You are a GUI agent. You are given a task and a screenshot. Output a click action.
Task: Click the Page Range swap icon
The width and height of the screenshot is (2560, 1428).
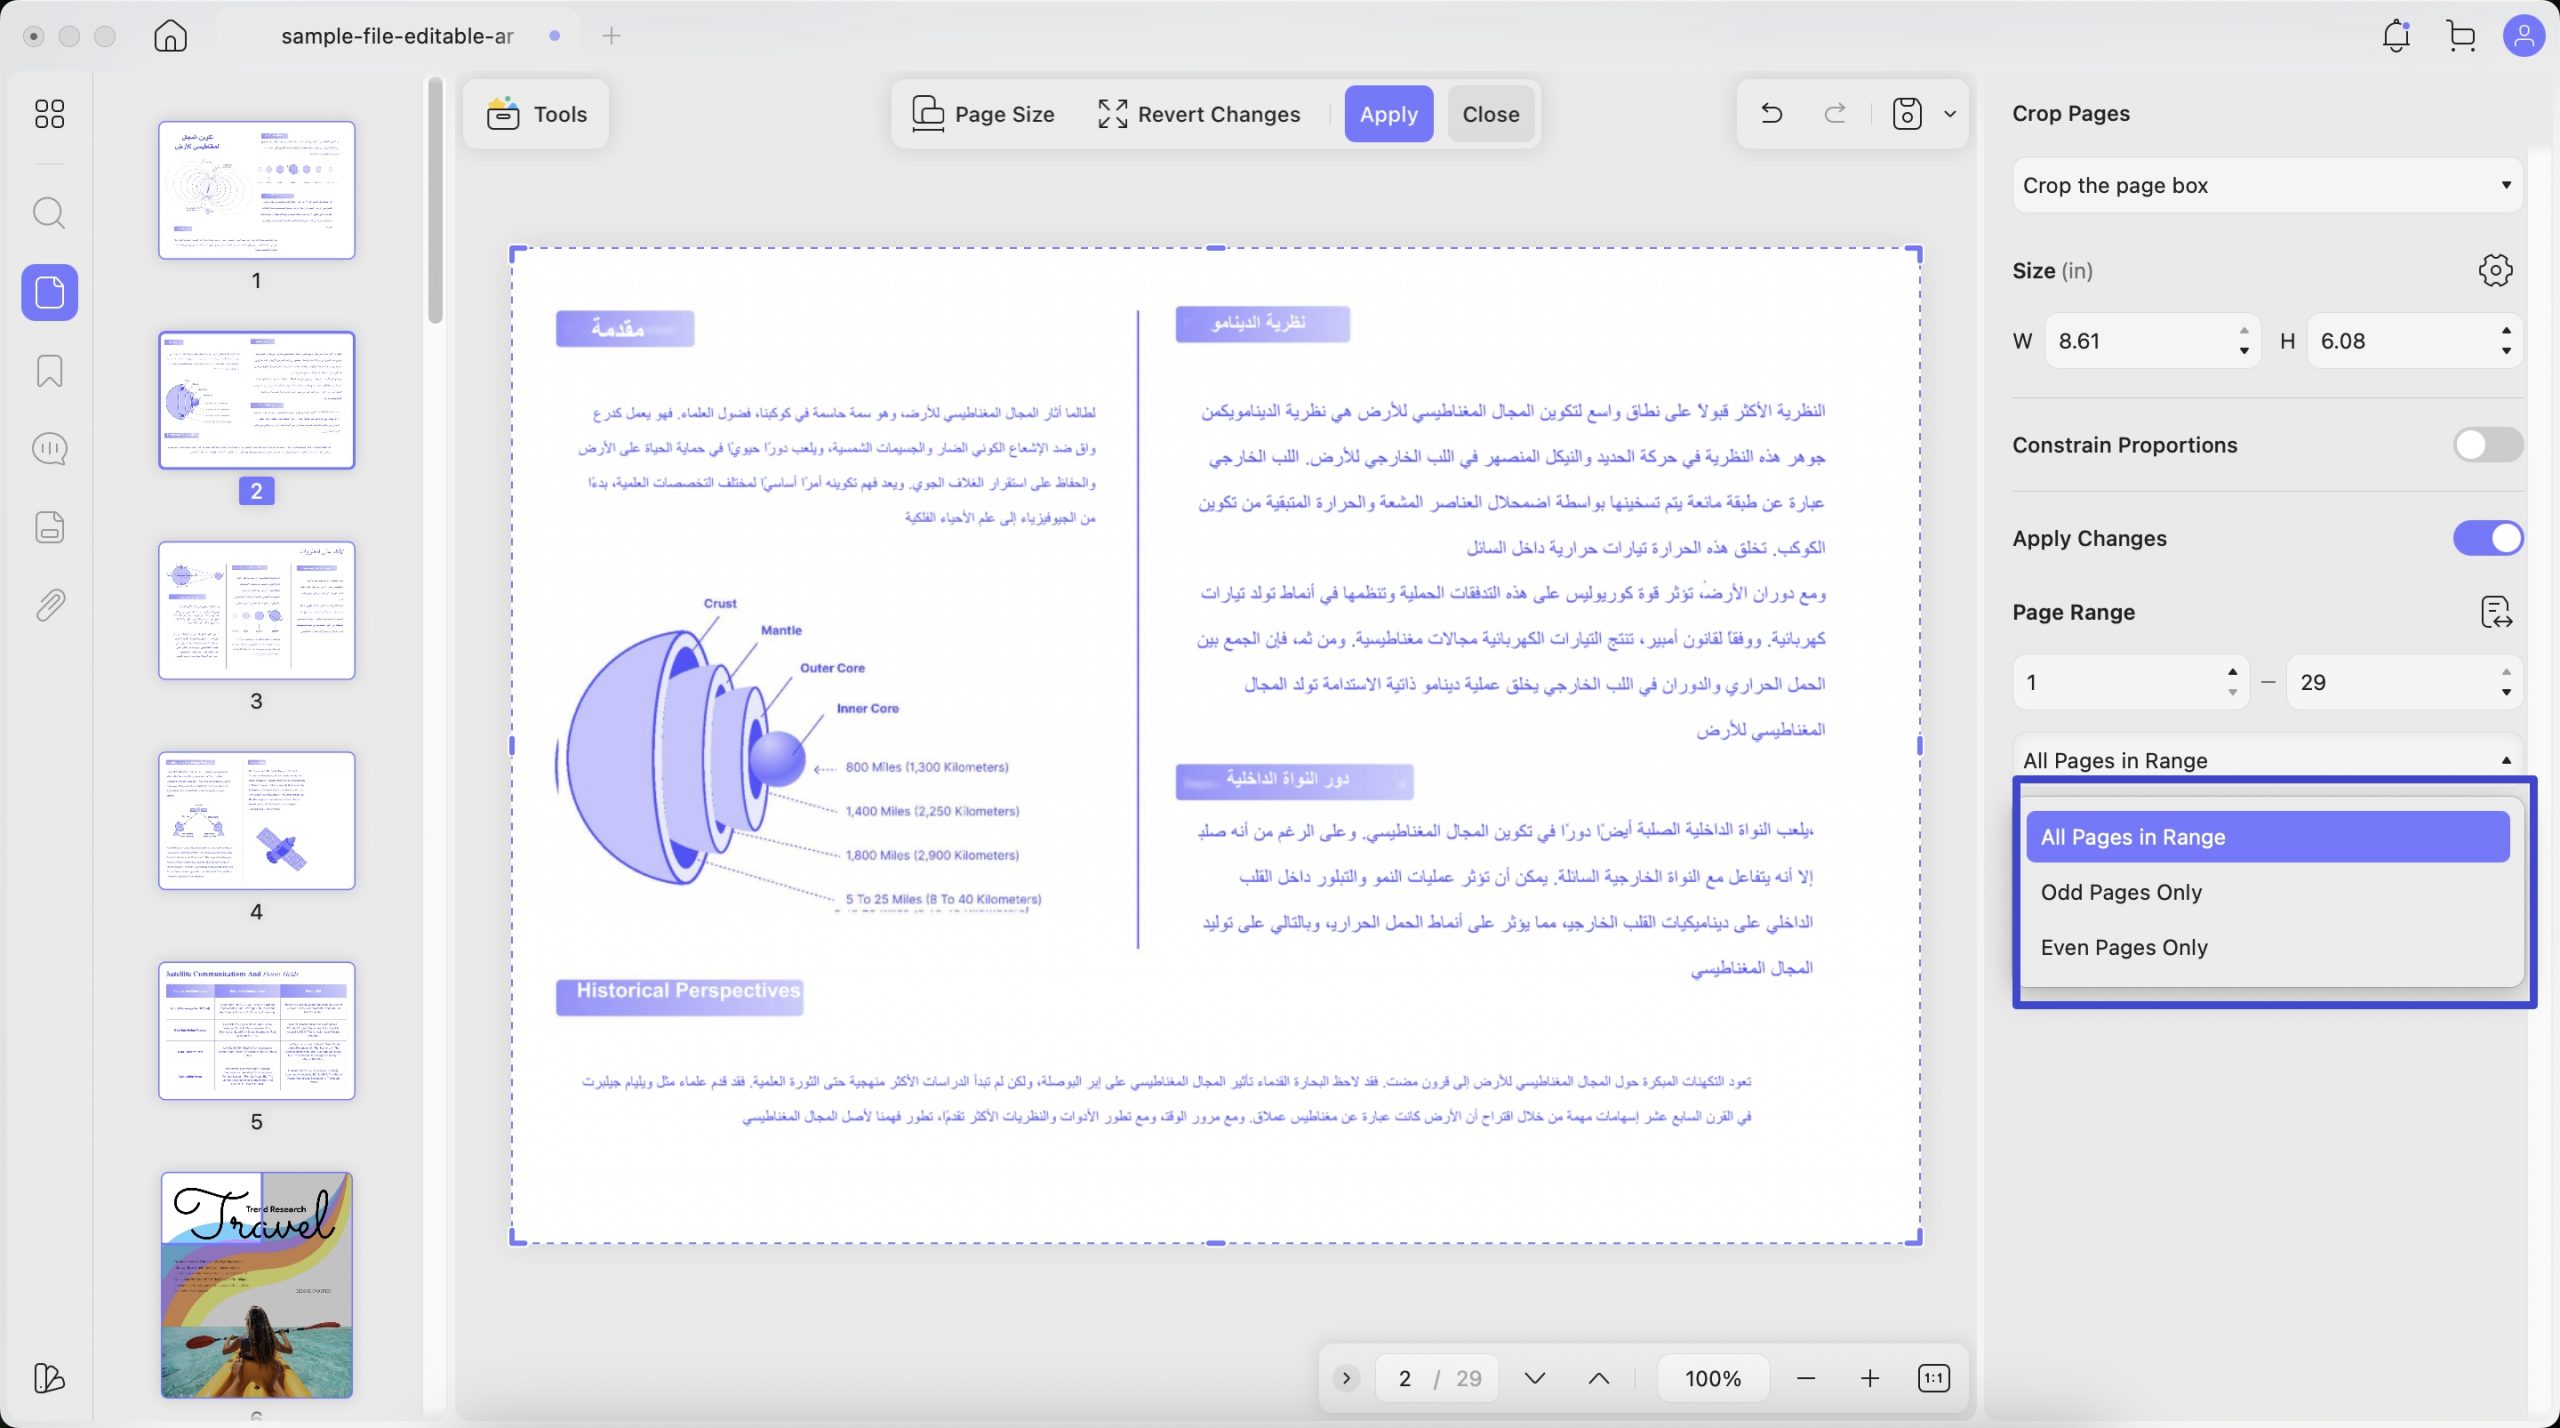[2496, 612]
